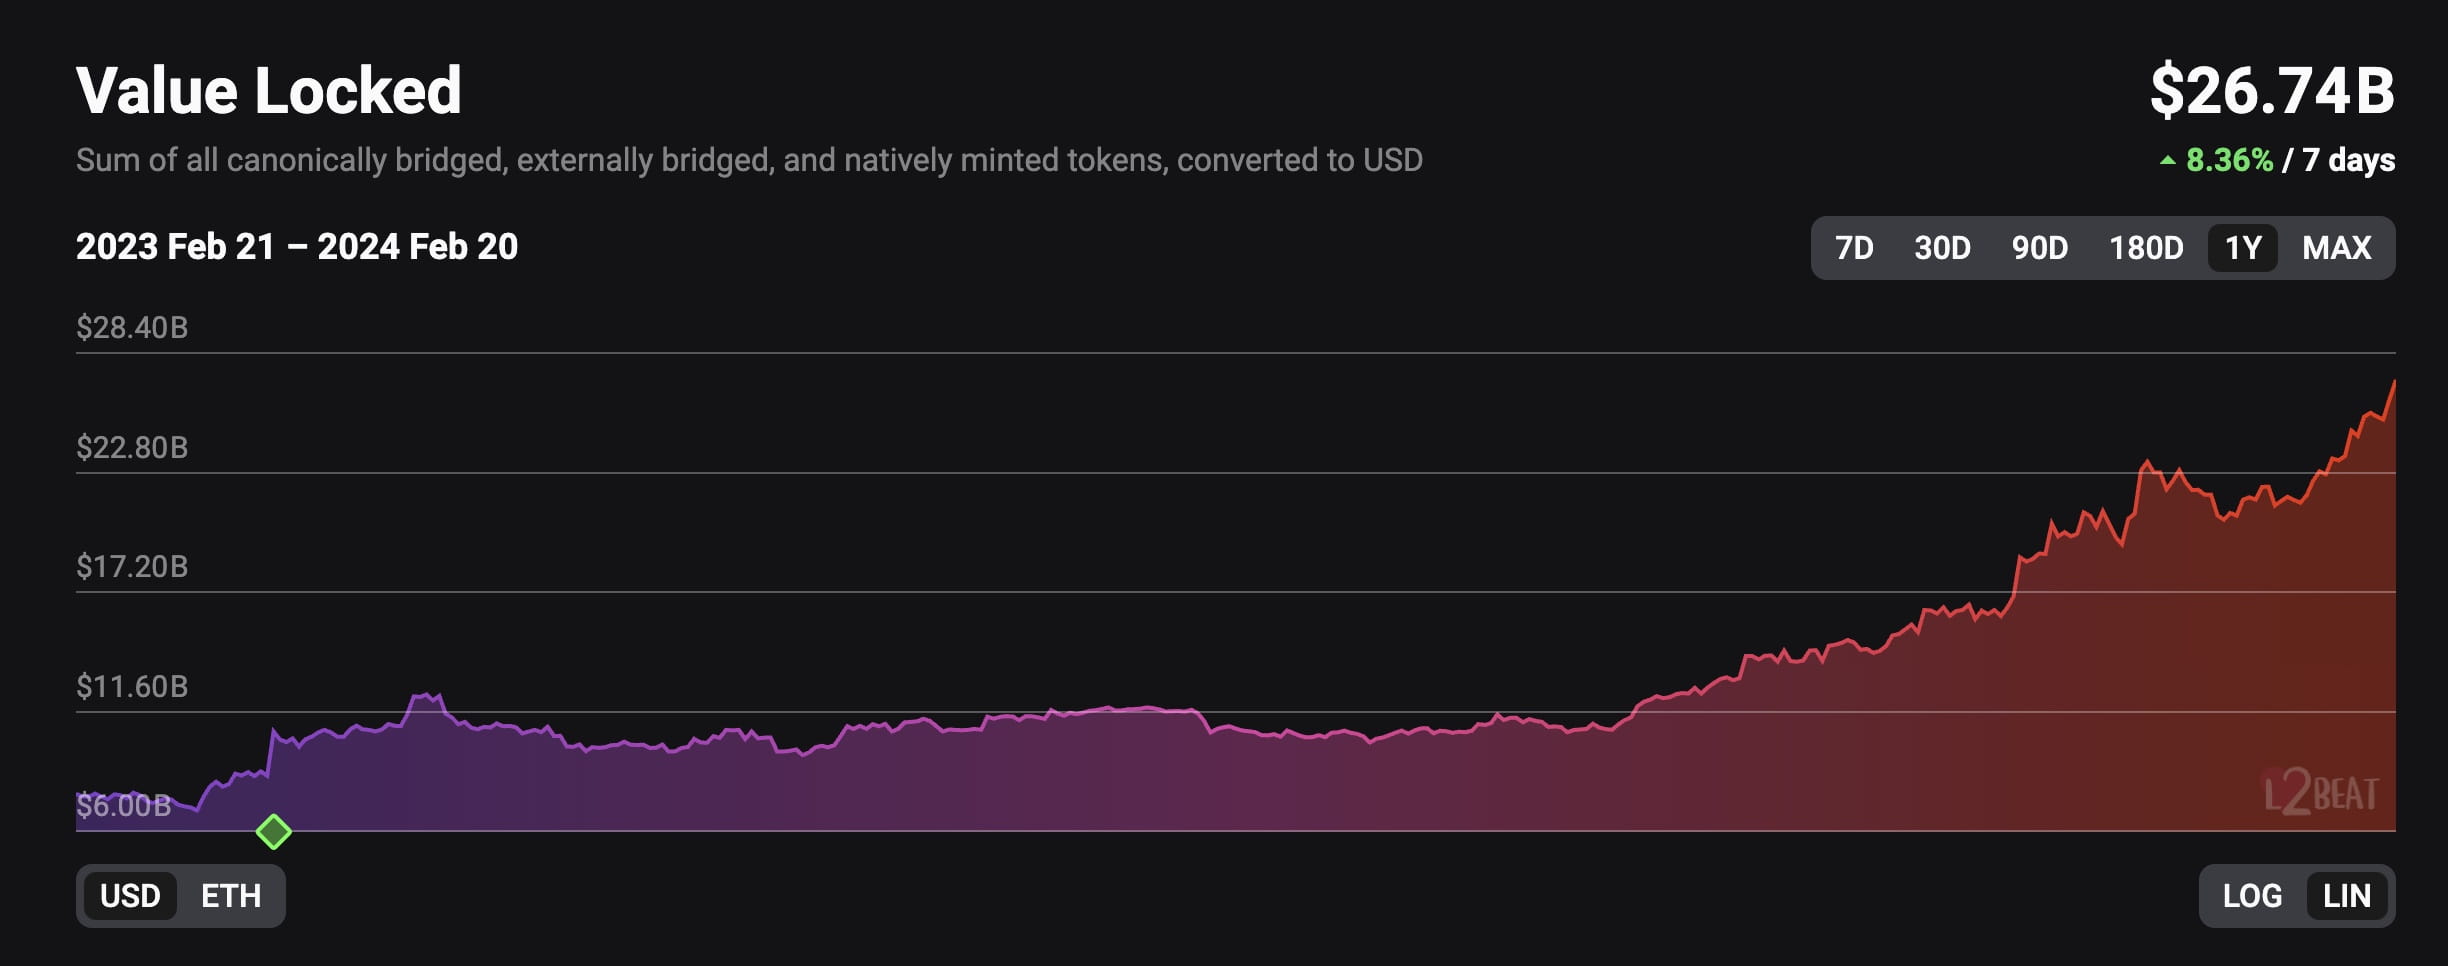Select the green diamond milestone marker
This screenshot has width=2448, height=966.
[272, 829]
